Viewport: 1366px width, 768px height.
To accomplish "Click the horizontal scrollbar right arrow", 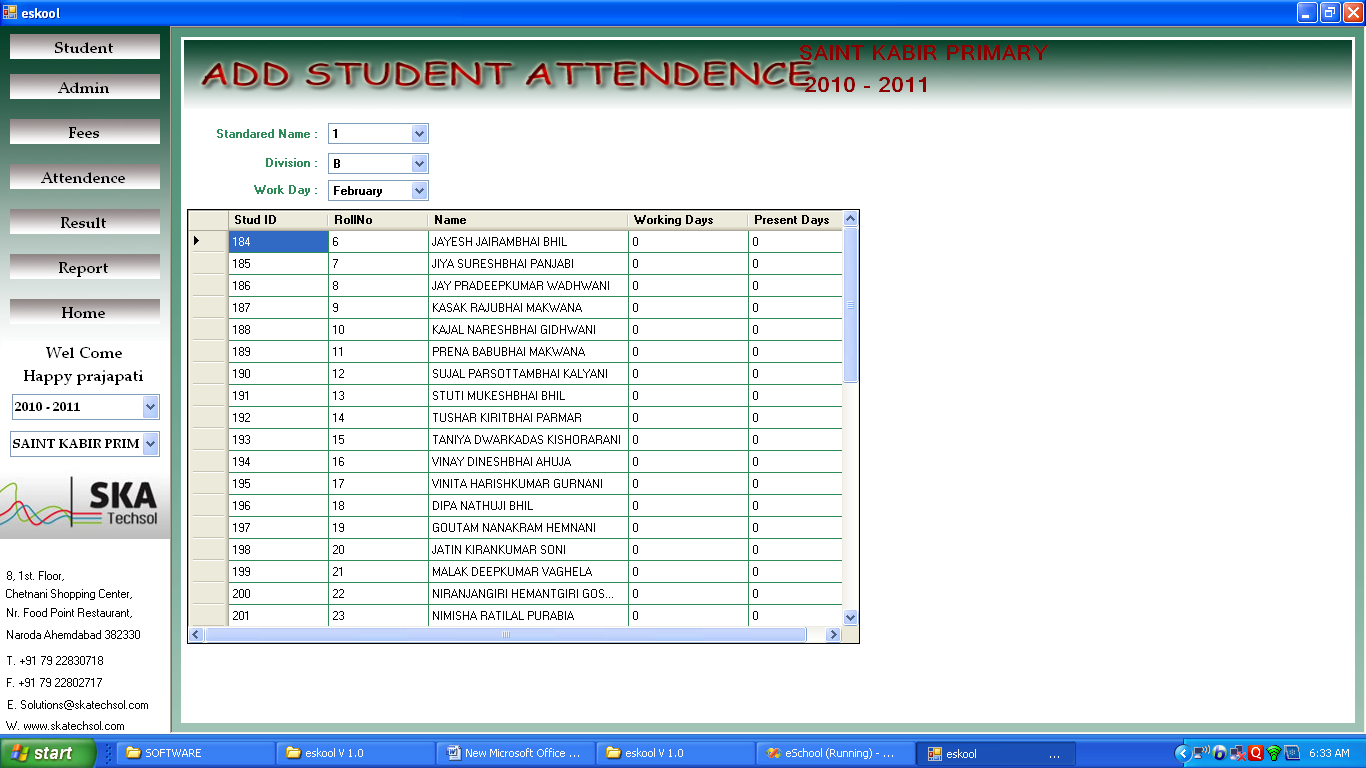I will coord(832,635).
